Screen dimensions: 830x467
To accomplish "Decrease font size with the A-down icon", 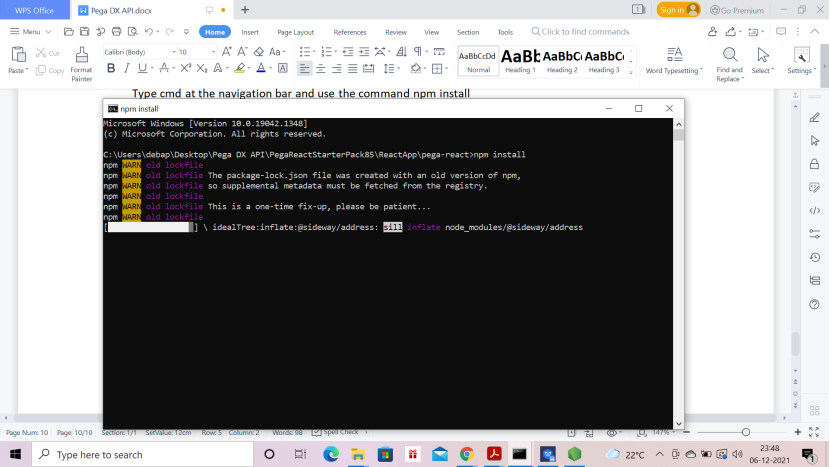I will [242, 51].
